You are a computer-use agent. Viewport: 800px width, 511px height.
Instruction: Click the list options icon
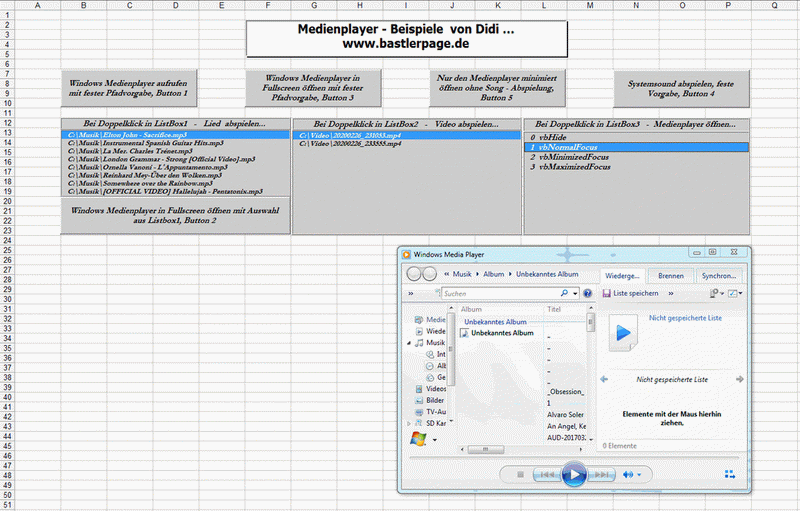point(714,293)
